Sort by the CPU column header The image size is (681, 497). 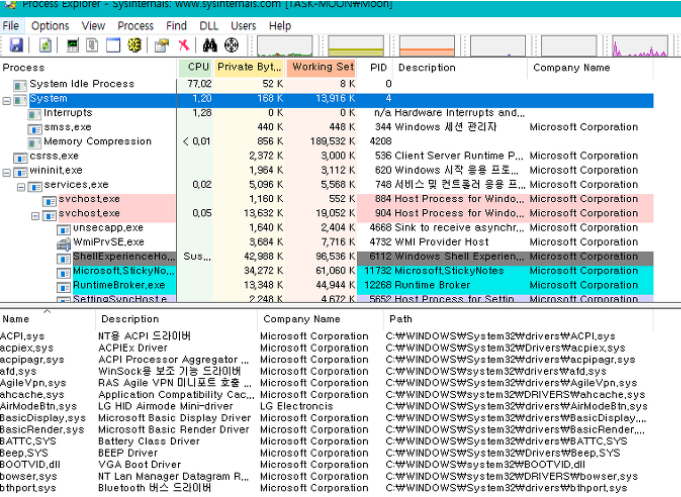click(195, 67)
